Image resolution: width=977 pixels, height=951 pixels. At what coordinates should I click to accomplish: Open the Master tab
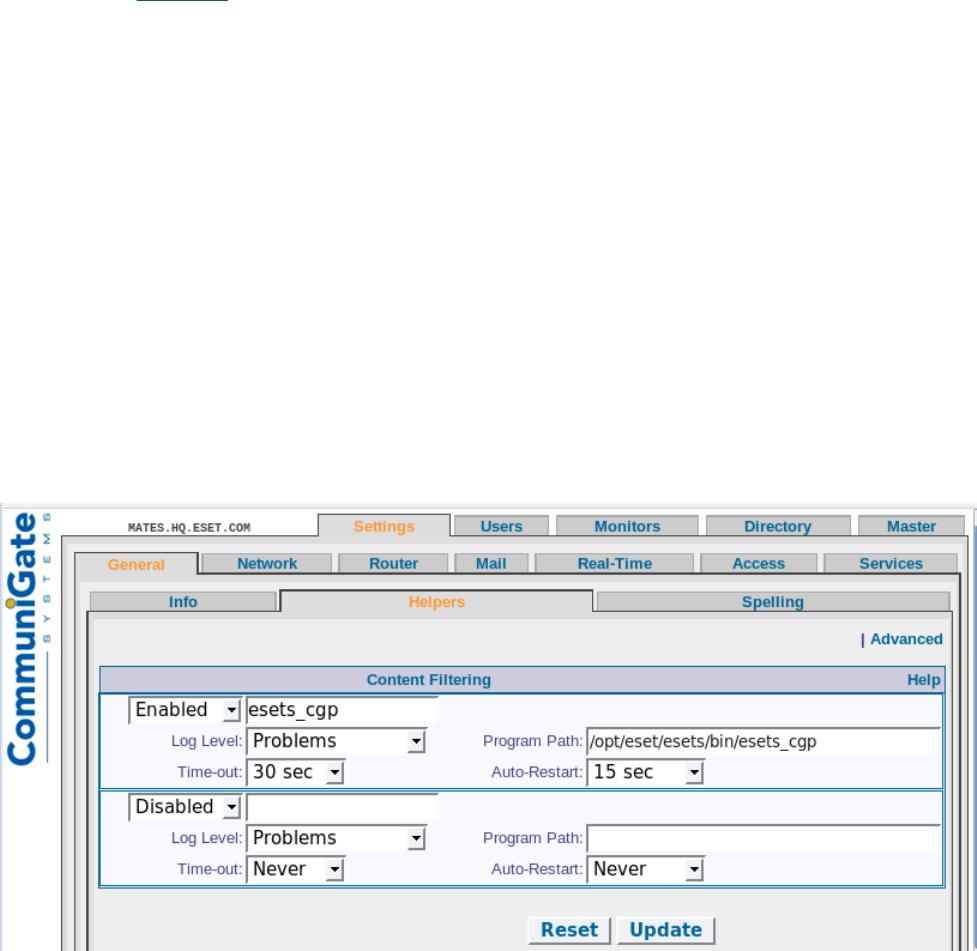(911, 526)
